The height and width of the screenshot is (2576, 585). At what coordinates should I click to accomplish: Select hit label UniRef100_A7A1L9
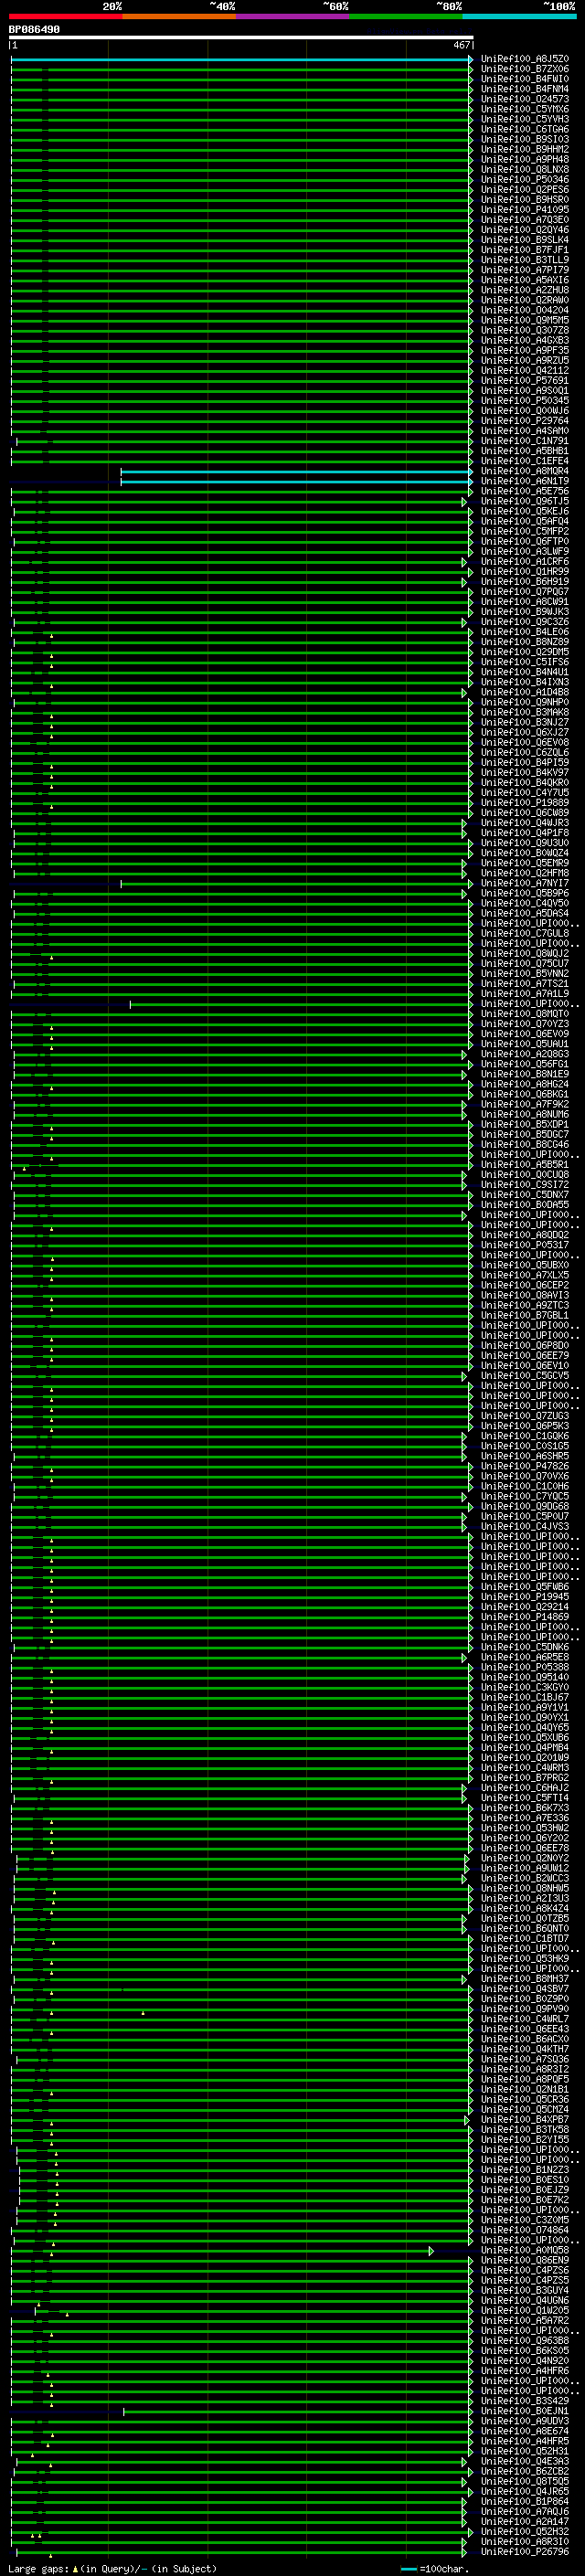coord(525,993)
